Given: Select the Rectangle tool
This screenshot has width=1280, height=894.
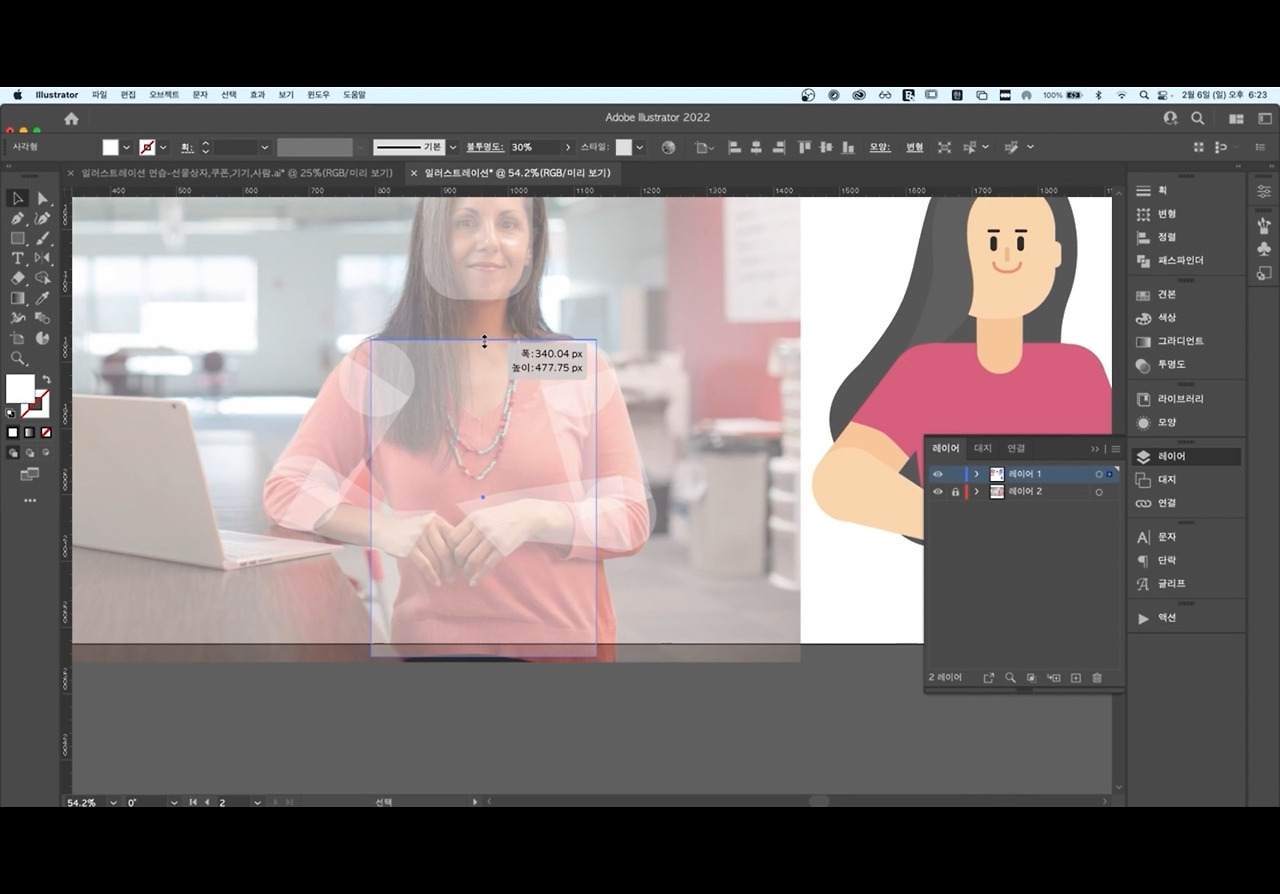Looking at the screenshot, I should (x=18, y=239).
